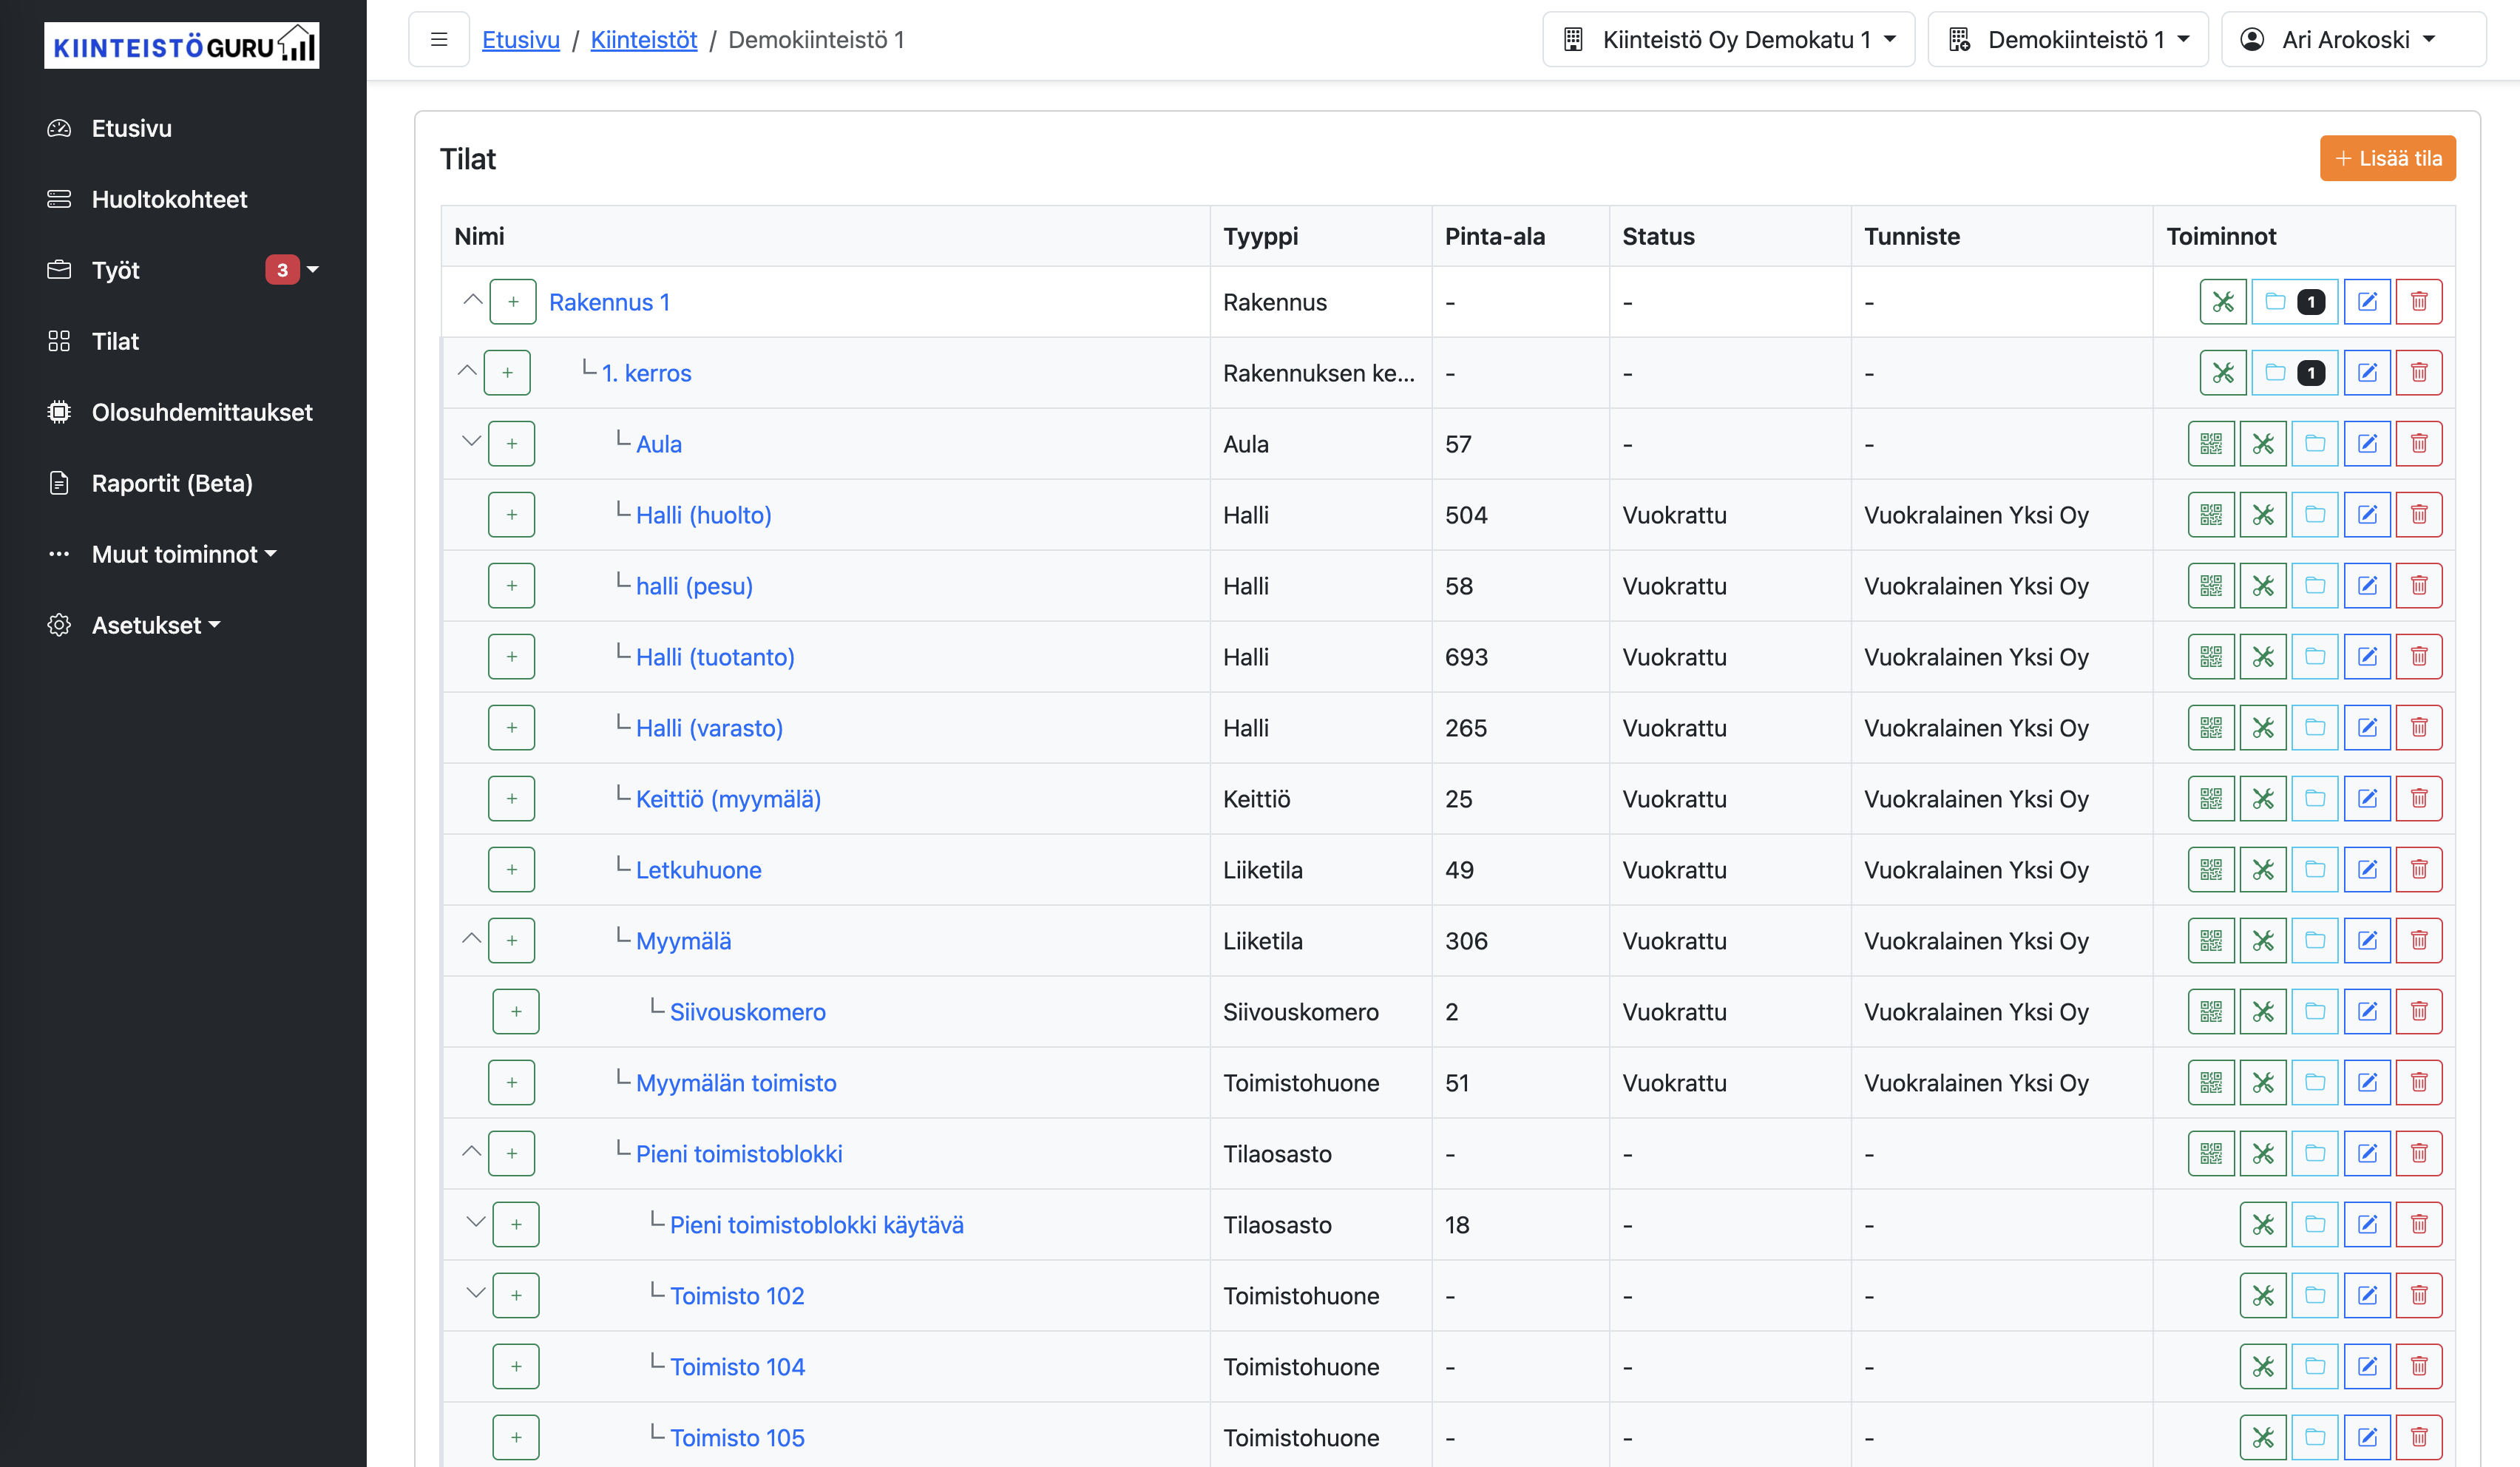Collapse the Rakennus 1 tree node

(472, 300)
